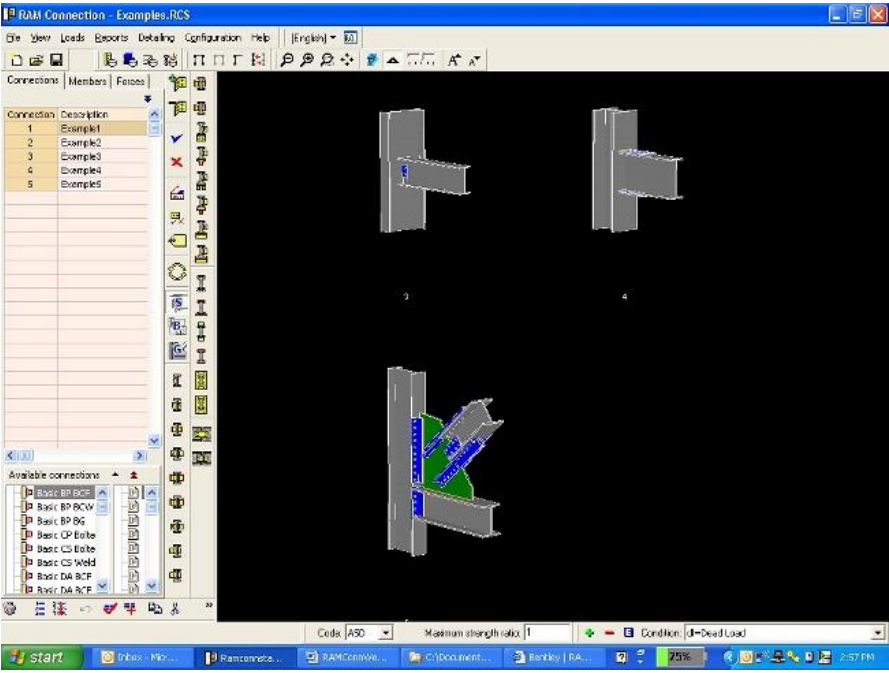Select the Example2 row
Image resolution: width=889 pixels, height=673 pixels.
click(x=76, y=143)
